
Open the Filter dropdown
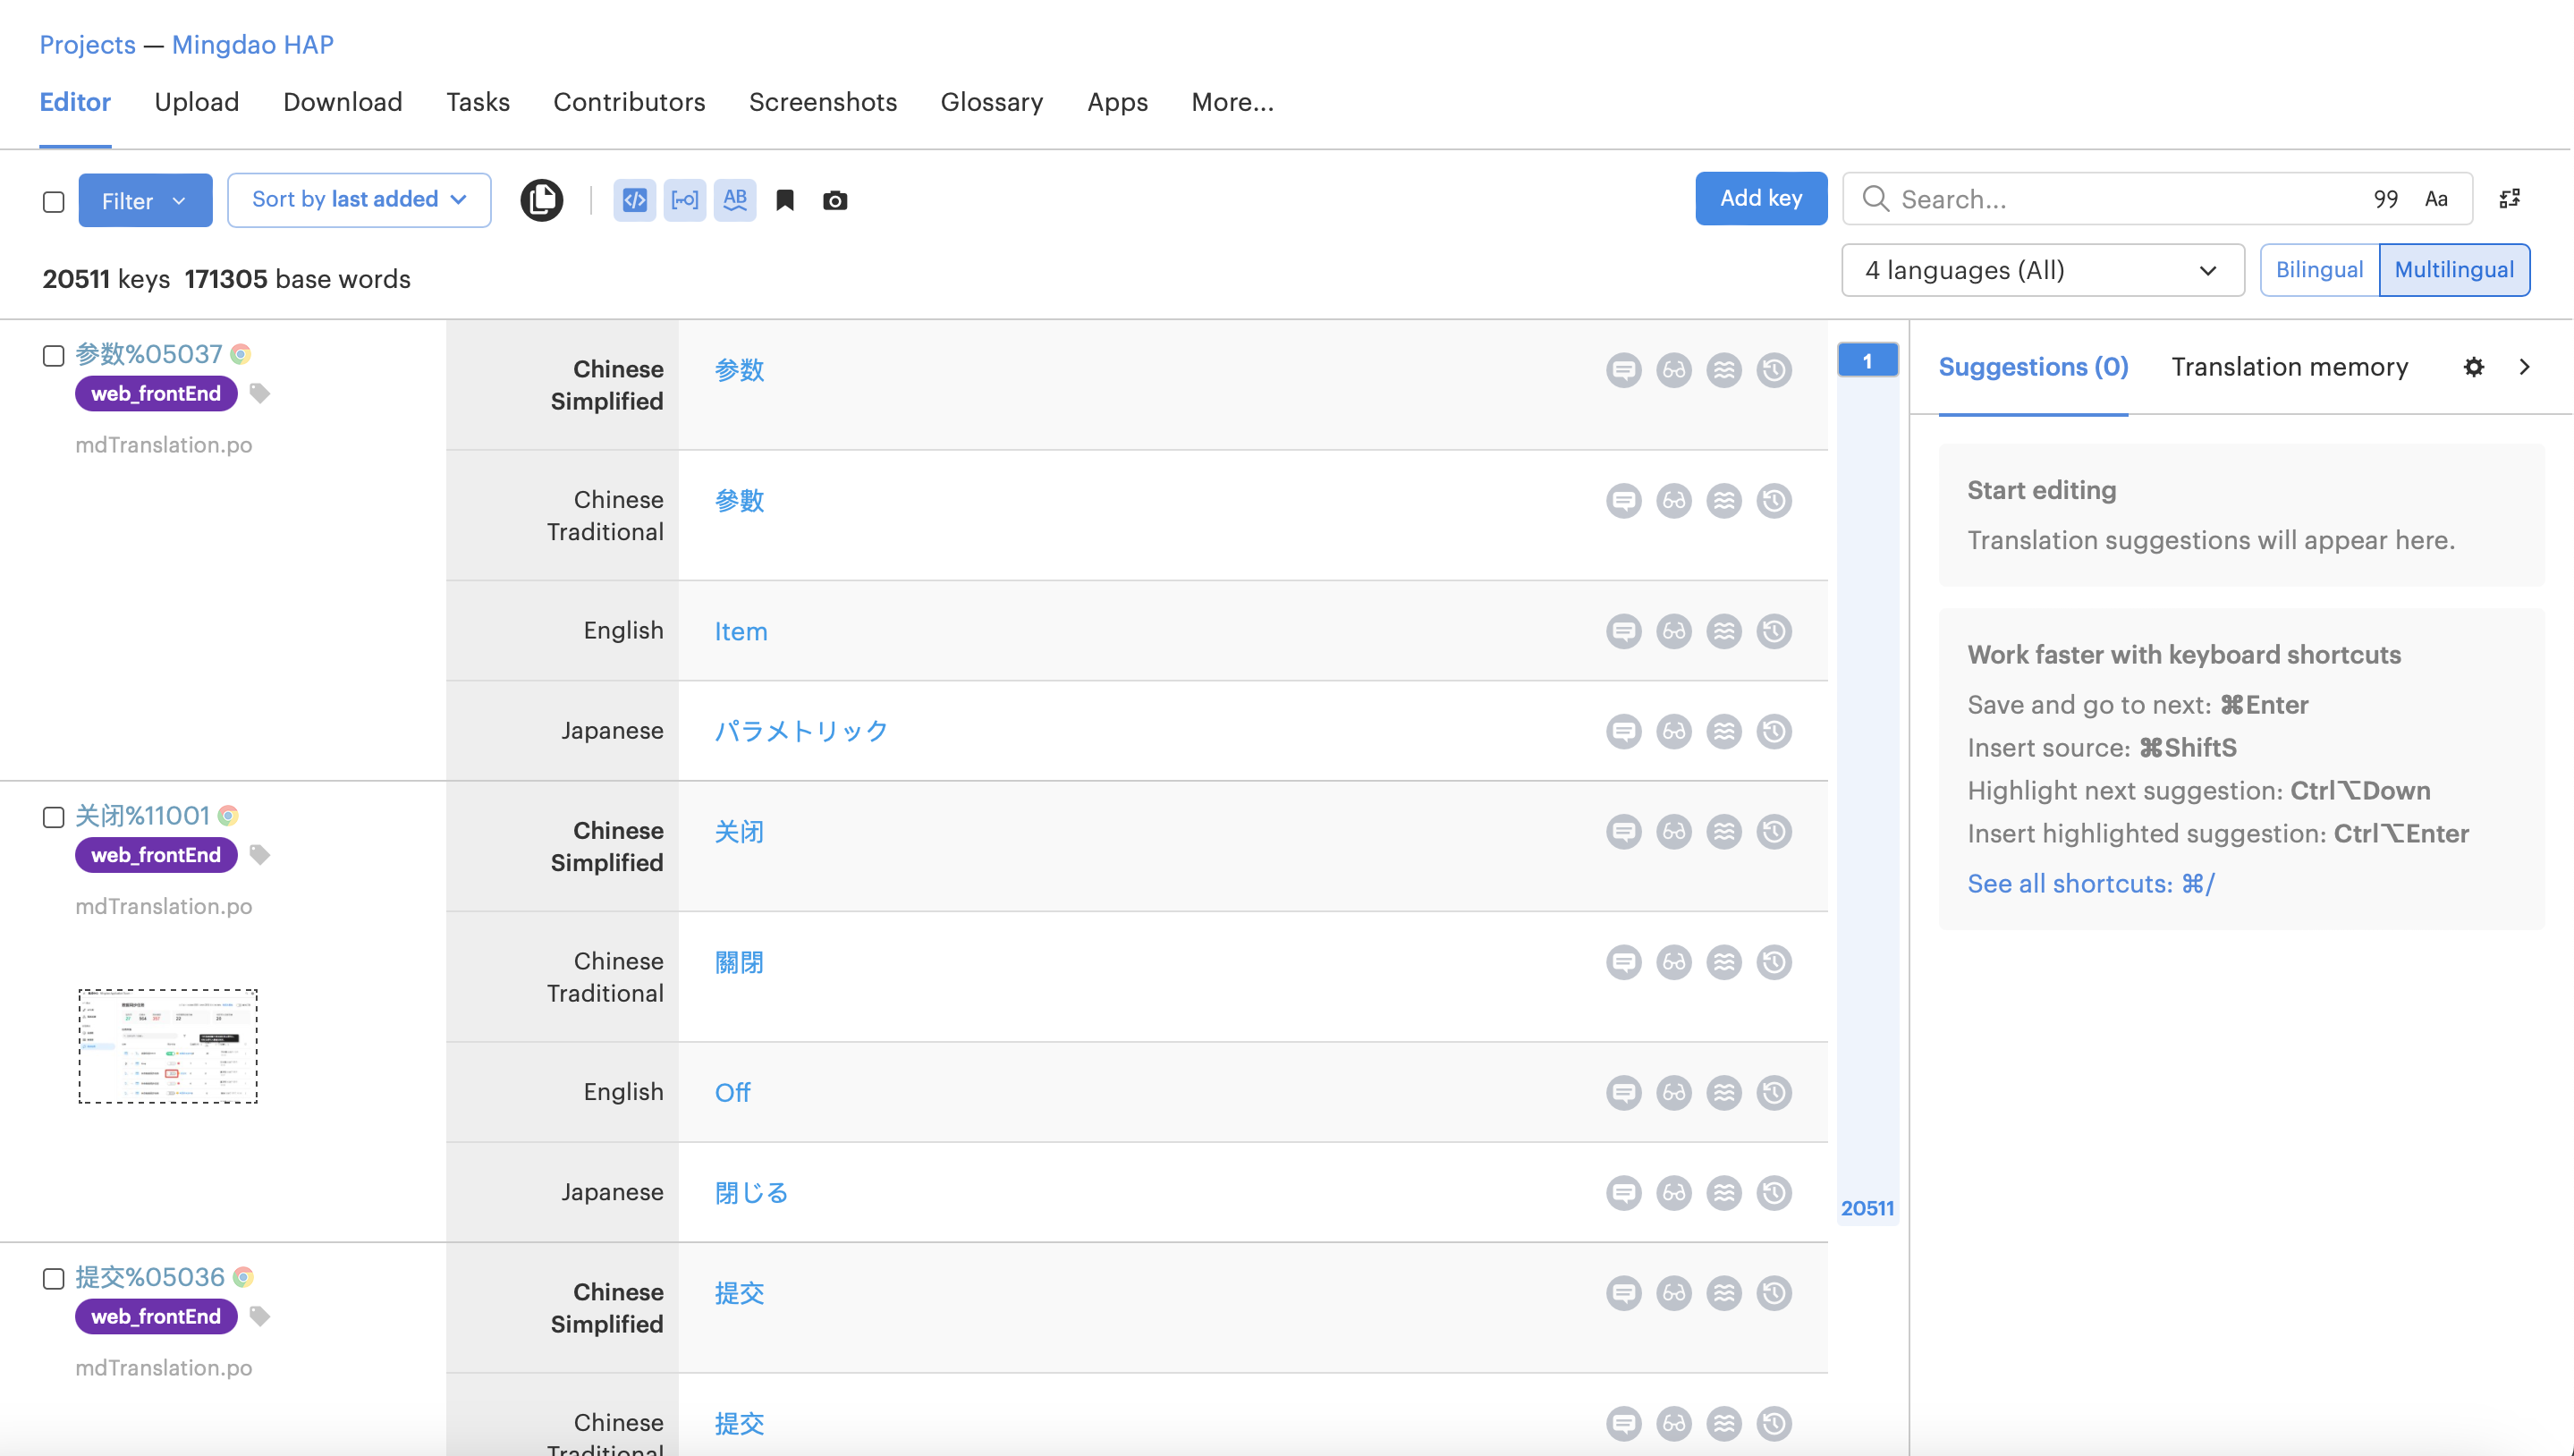pos(145,200)
